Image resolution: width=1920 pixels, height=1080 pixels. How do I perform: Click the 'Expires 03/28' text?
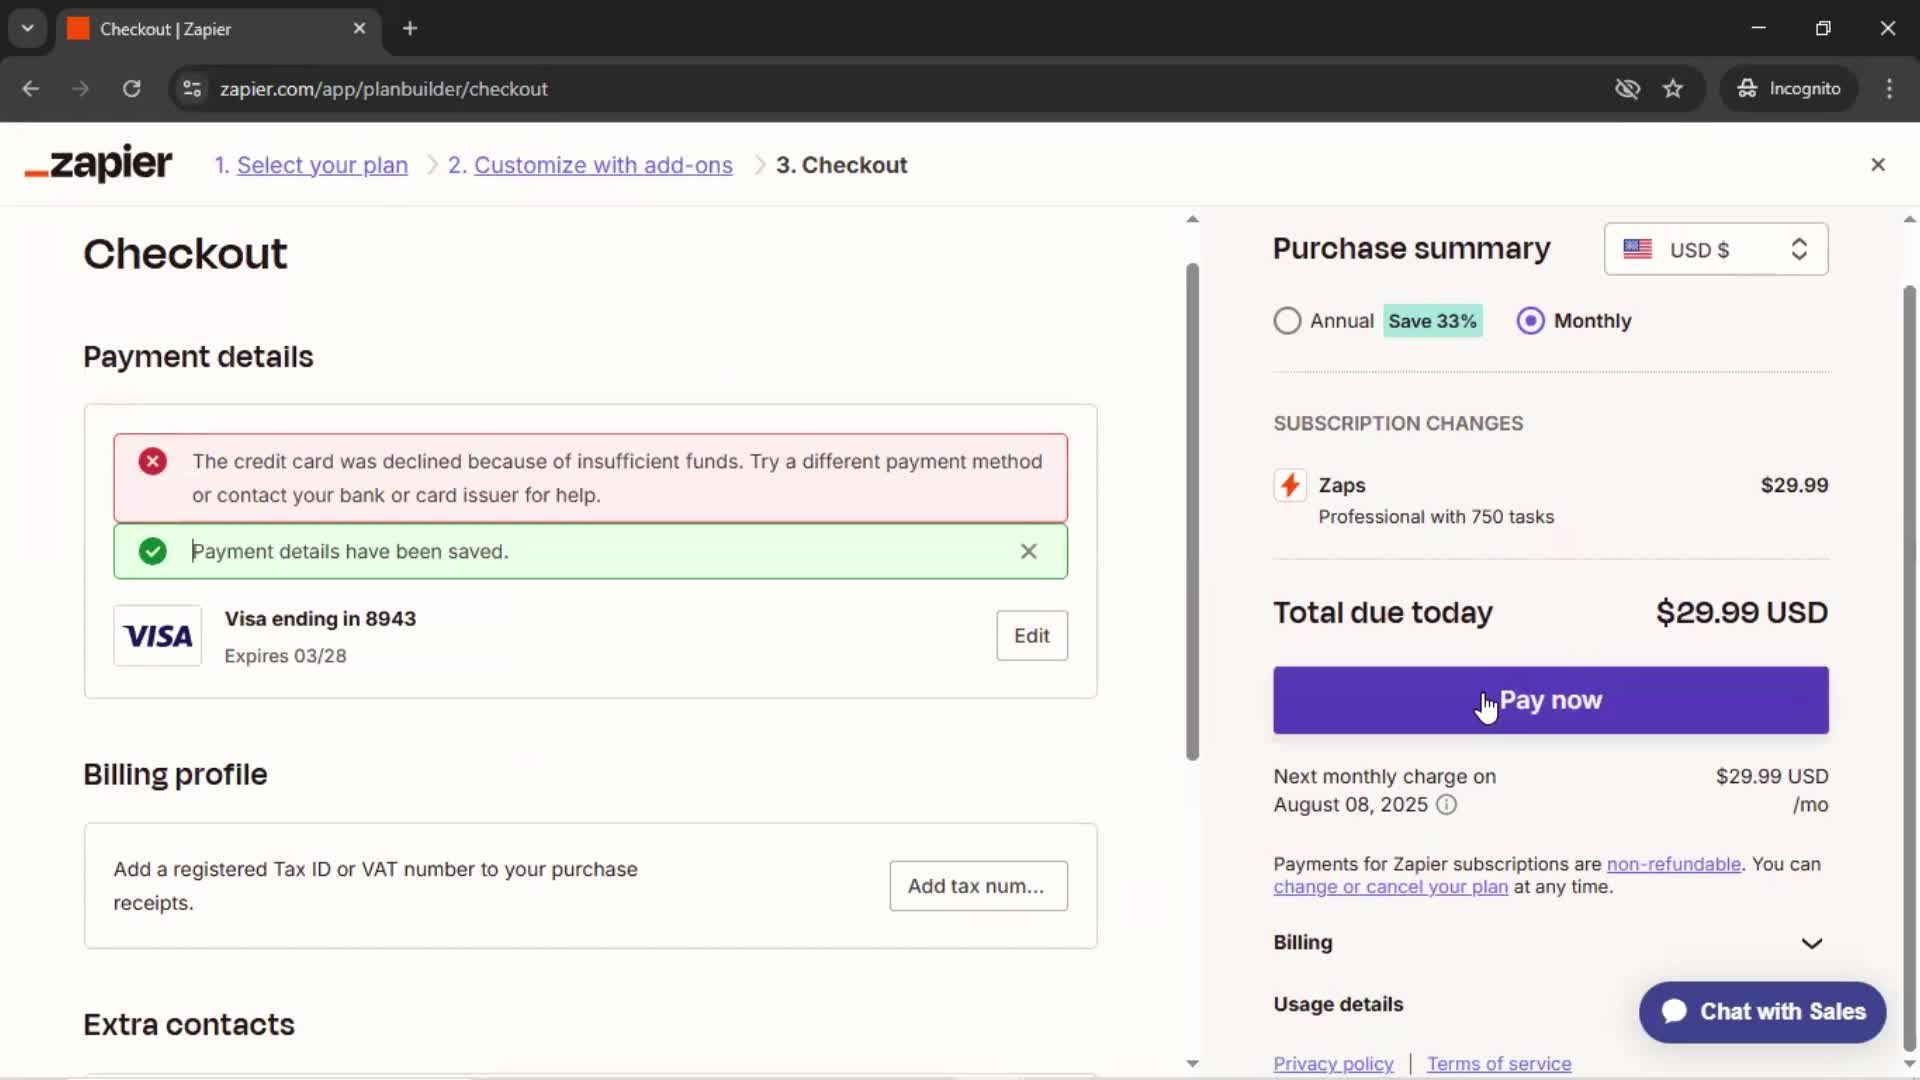click(x=285, y=656)
